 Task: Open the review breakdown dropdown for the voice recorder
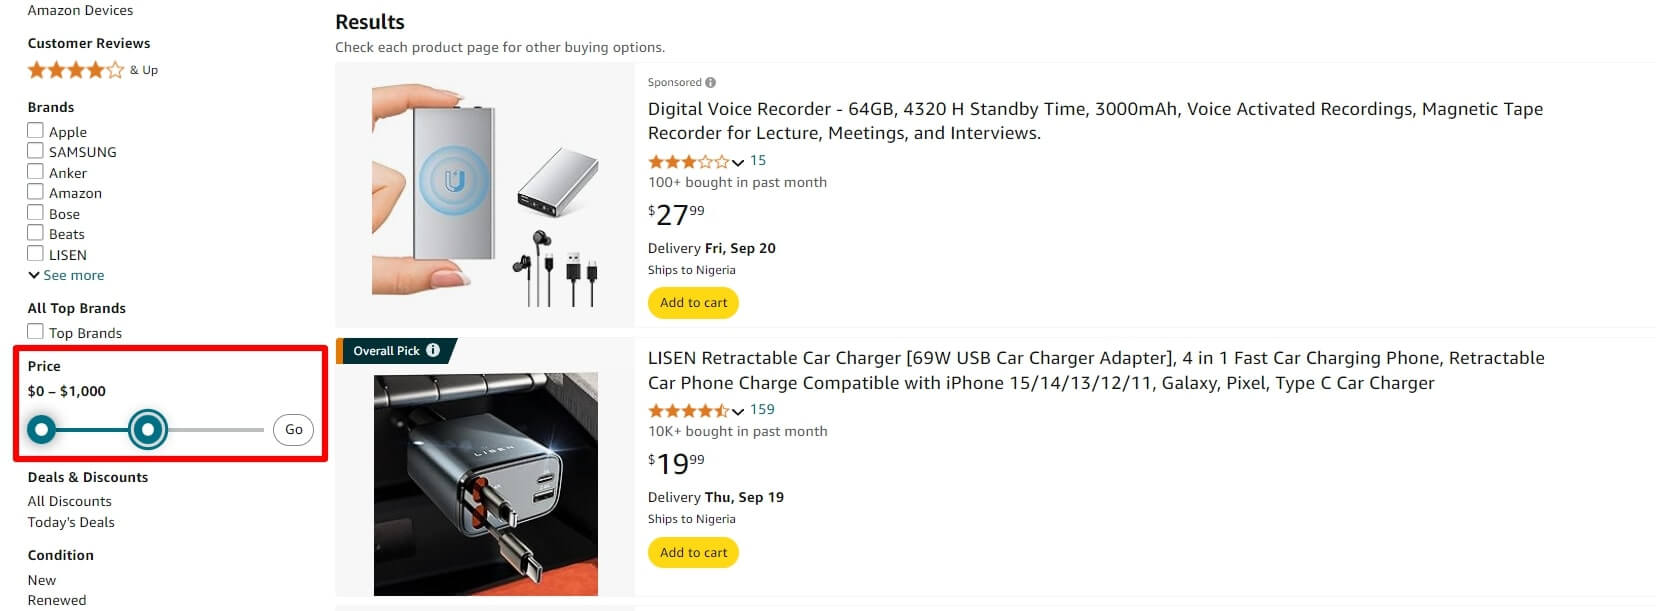click(738, 162)
